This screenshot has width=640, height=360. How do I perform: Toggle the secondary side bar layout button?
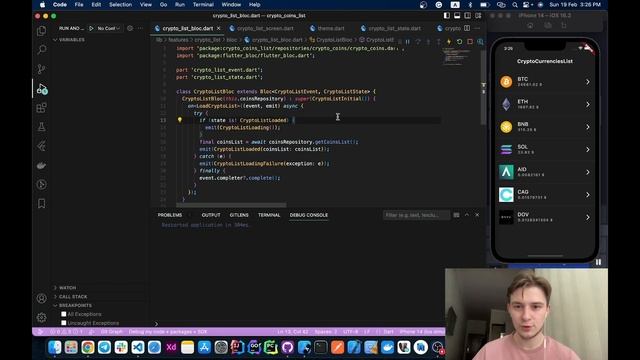tap(468, 16)
